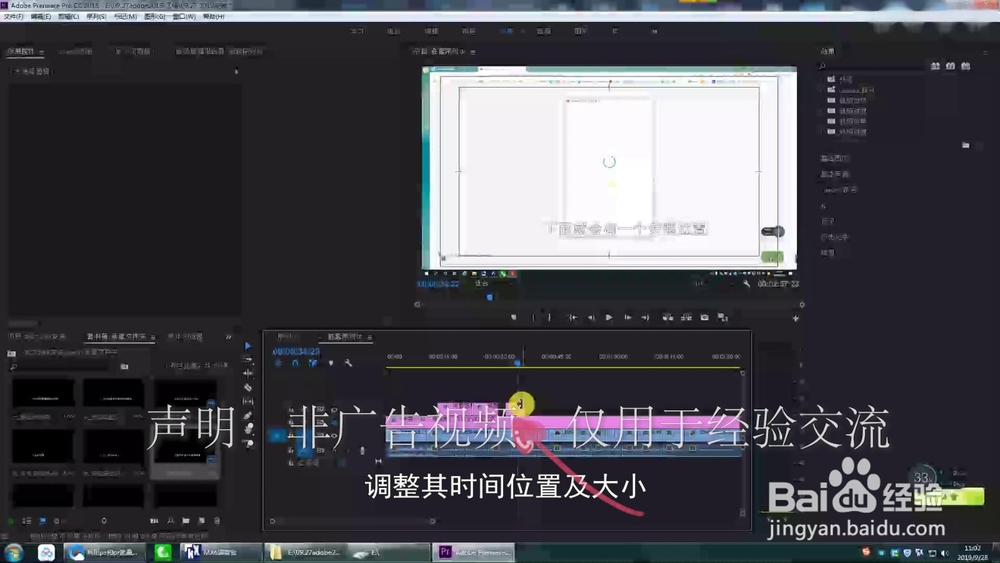Select the Ripple Edit tool
Screen dimensions: 1000x563
(248, 374)
